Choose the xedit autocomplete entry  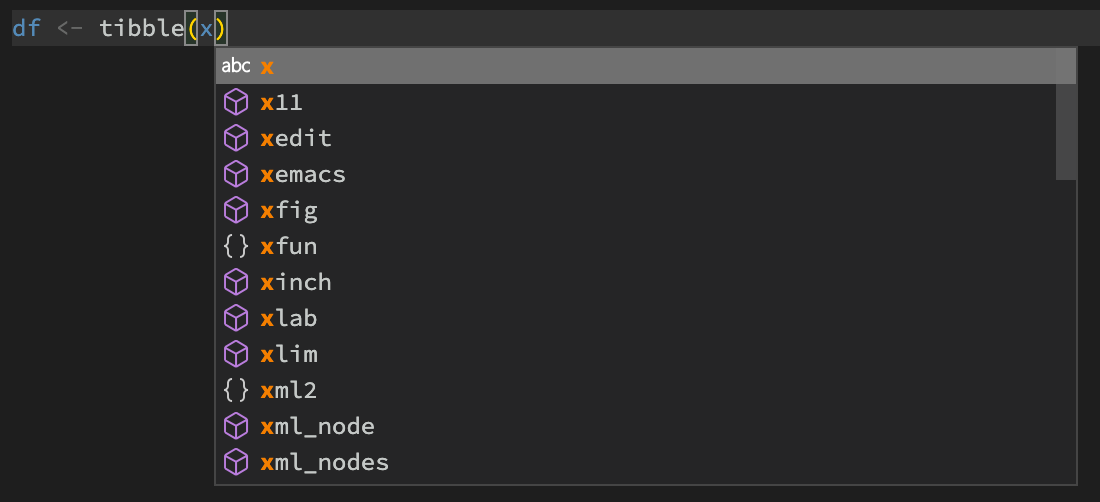[296, 138]
